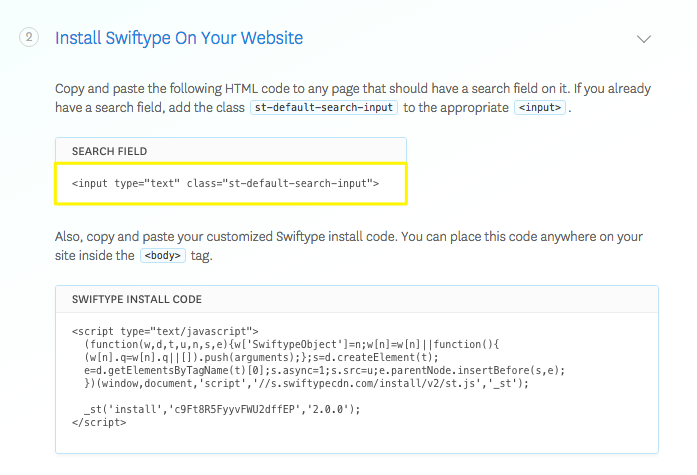Click the closing '</script>' tag line
Screen dimensions: 697x475
(99, 422)
